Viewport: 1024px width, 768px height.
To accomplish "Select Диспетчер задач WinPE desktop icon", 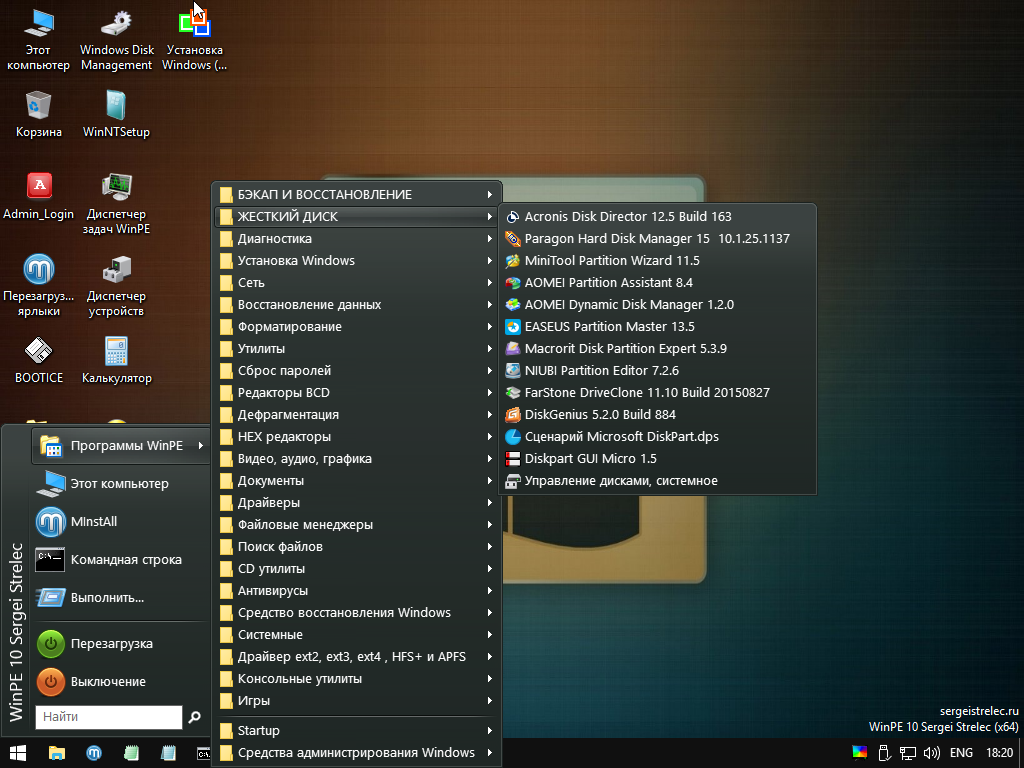I will [116, 204].
